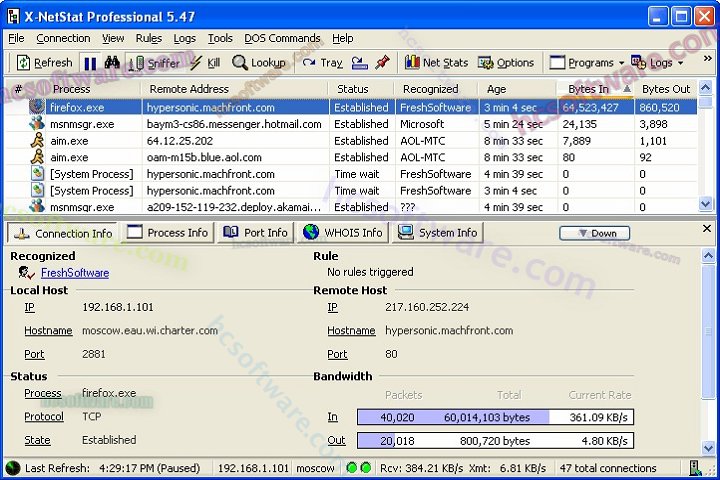Click the firefox.exe process icon
This screenshot has height=480, width=720.
pos(37,107)
